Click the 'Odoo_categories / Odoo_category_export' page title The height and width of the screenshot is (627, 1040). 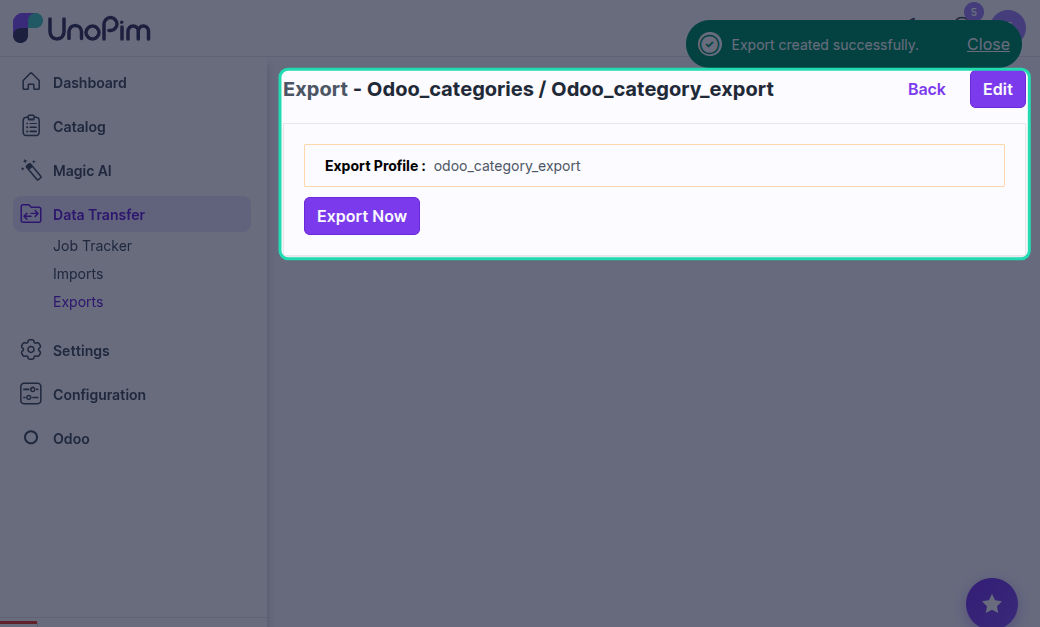[x=570, y=89]
